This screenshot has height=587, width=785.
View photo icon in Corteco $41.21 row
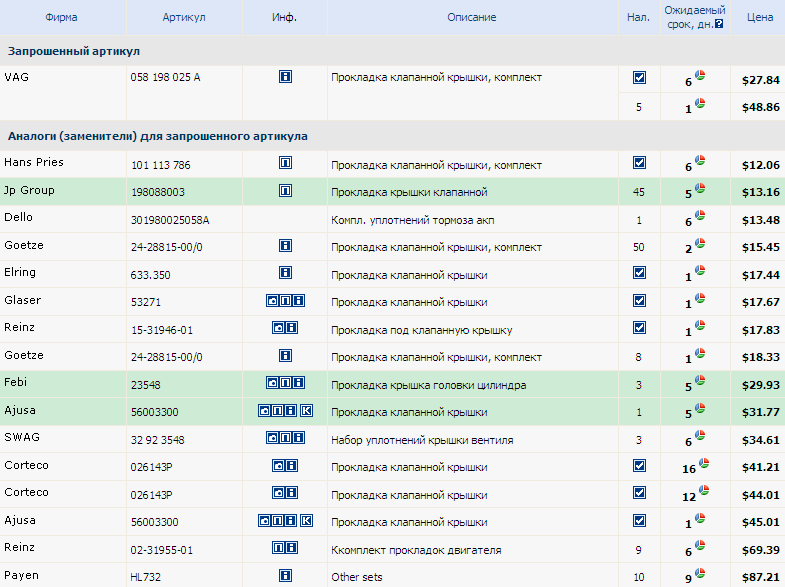(x=278, y=466)
